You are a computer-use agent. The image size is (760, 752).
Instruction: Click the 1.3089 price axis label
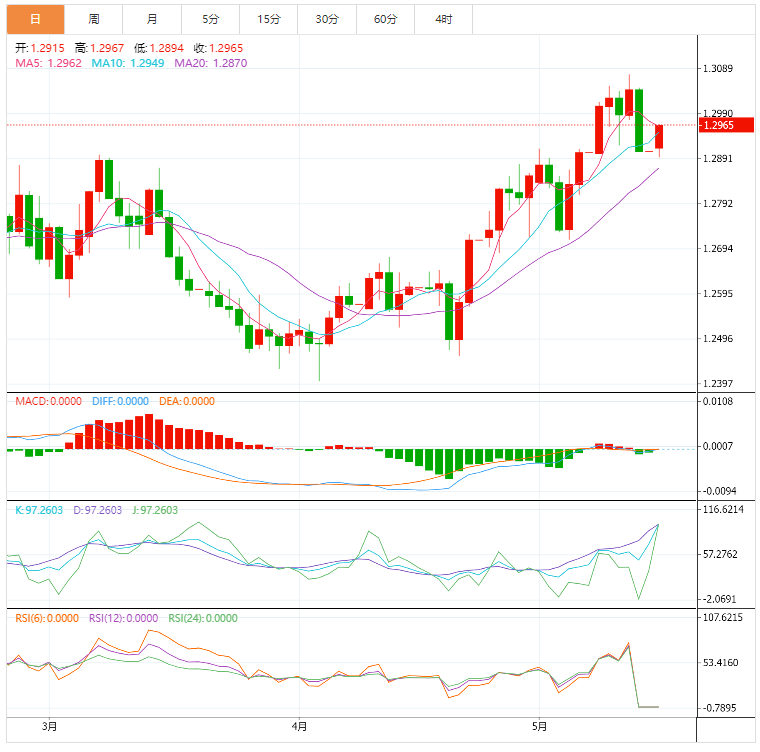tap(718, 68)
